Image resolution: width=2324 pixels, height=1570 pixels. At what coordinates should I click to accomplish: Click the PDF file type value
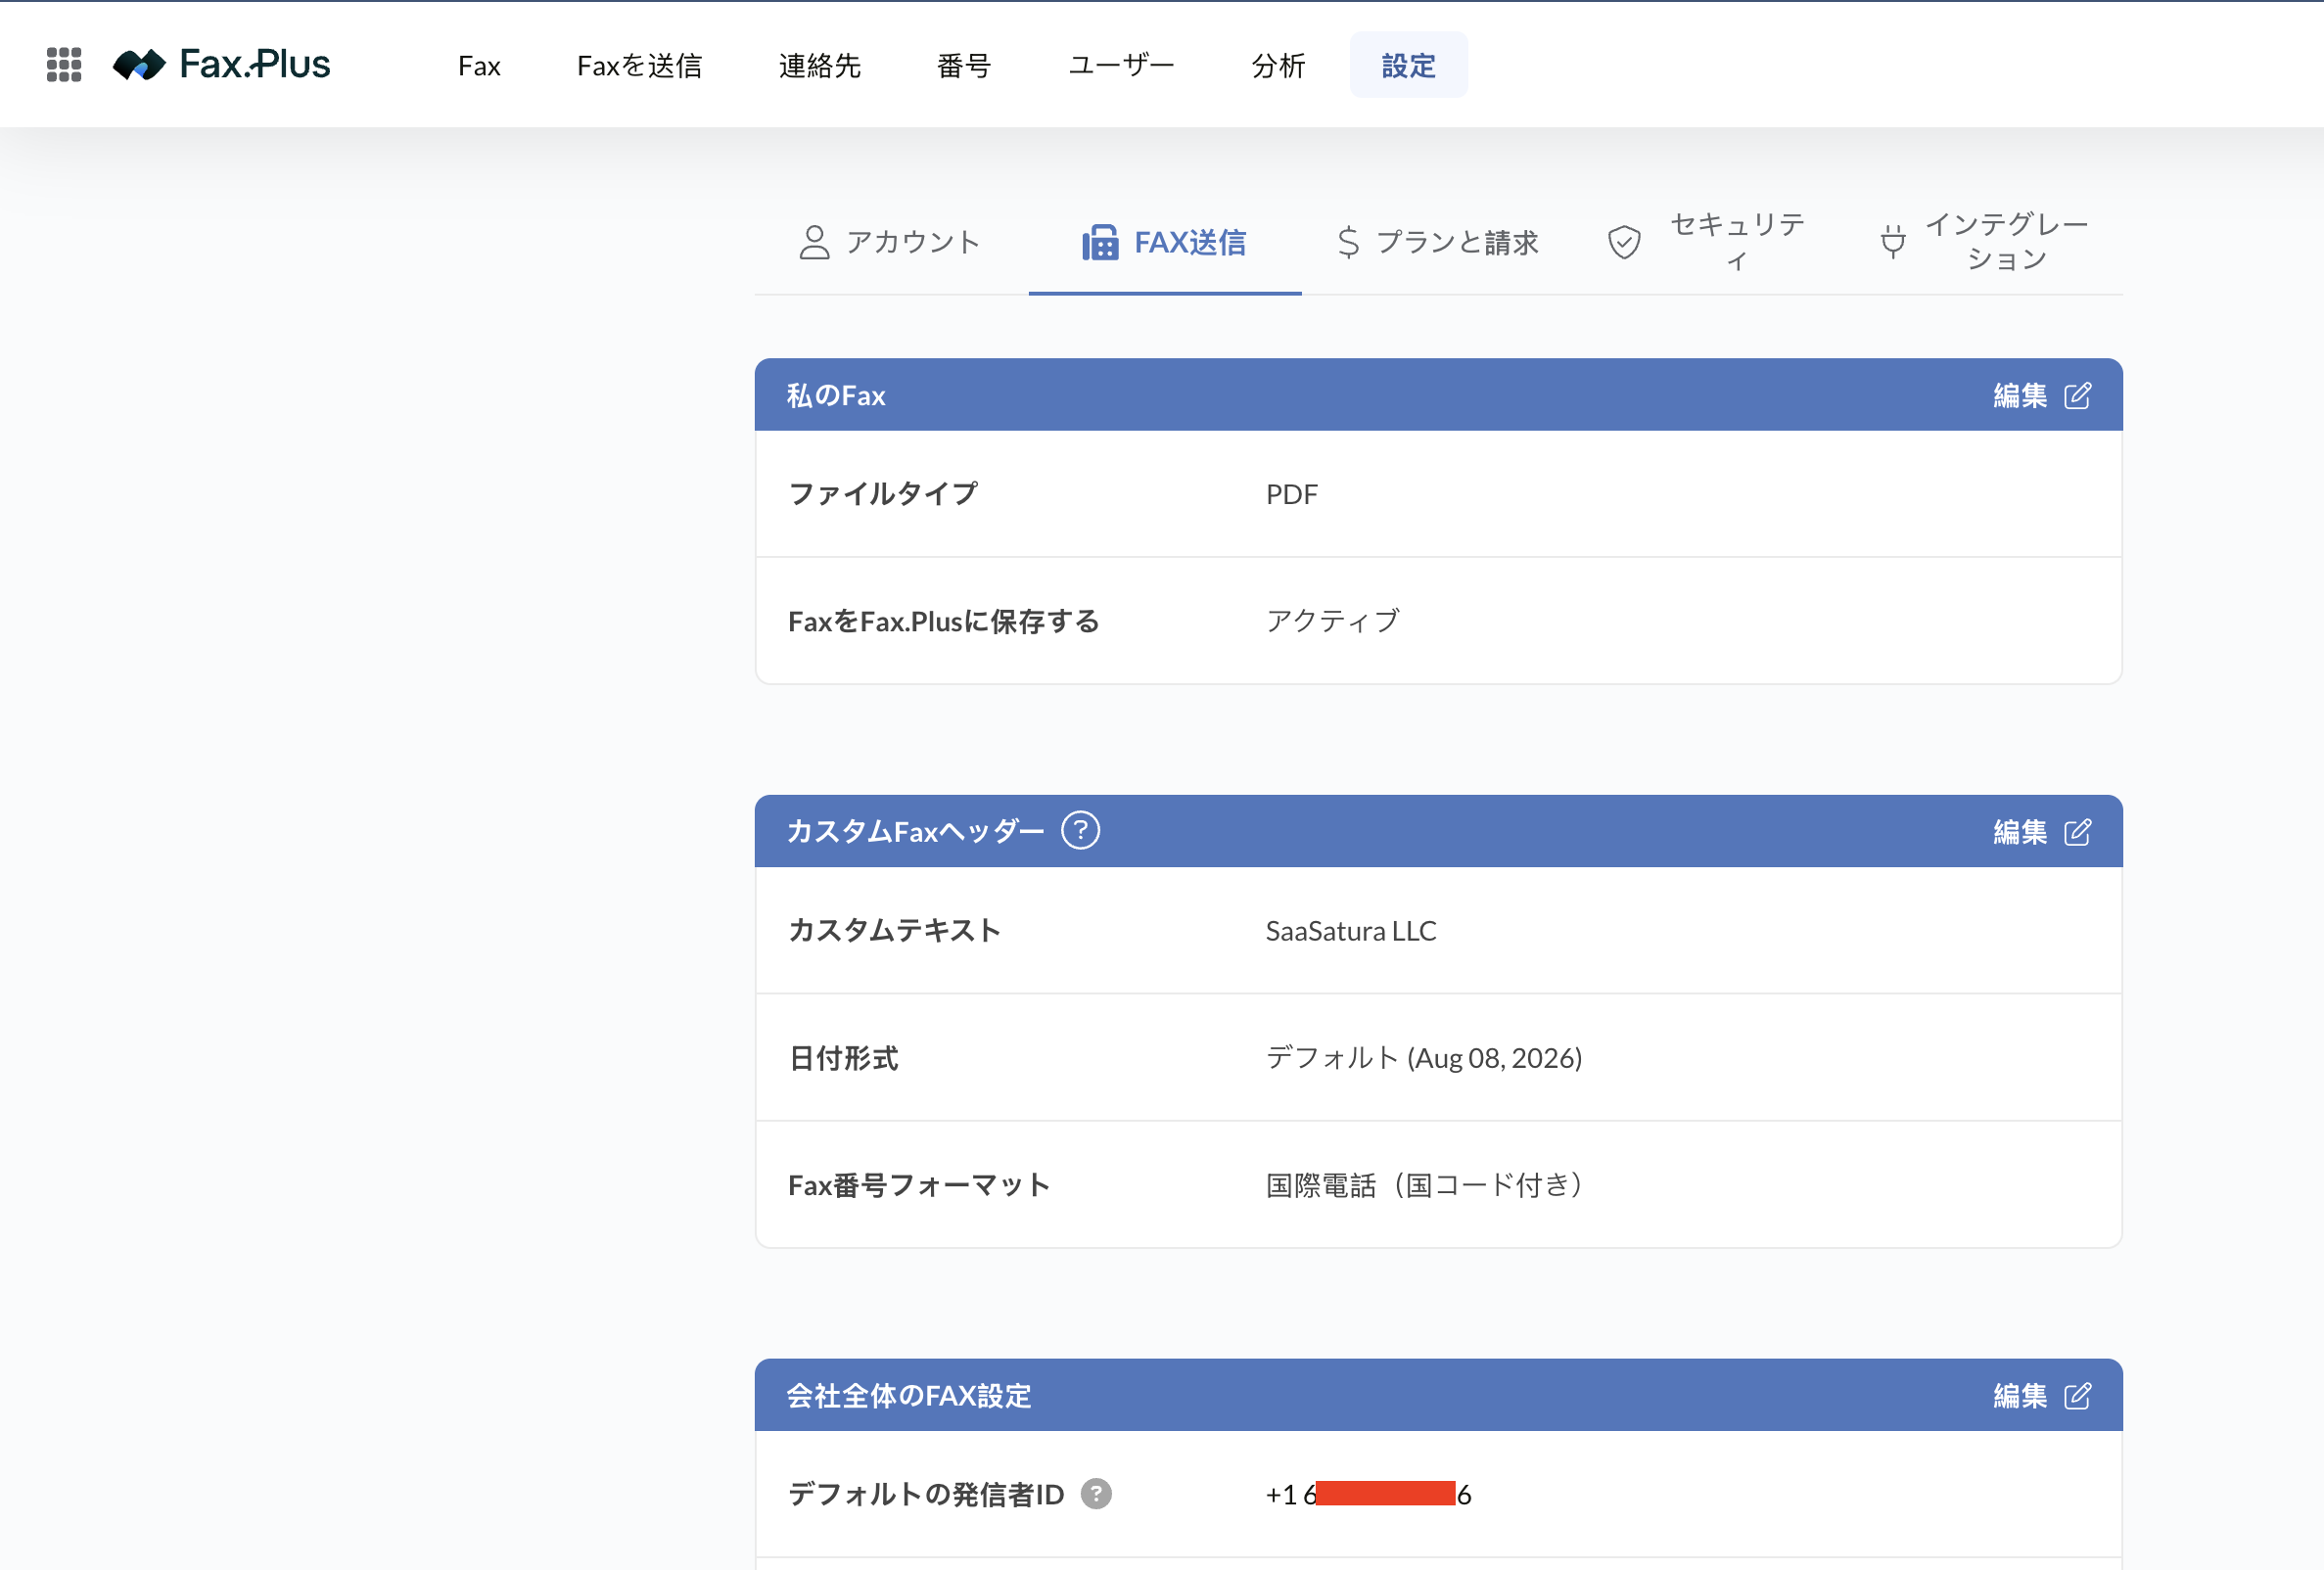coord(1291,494)
